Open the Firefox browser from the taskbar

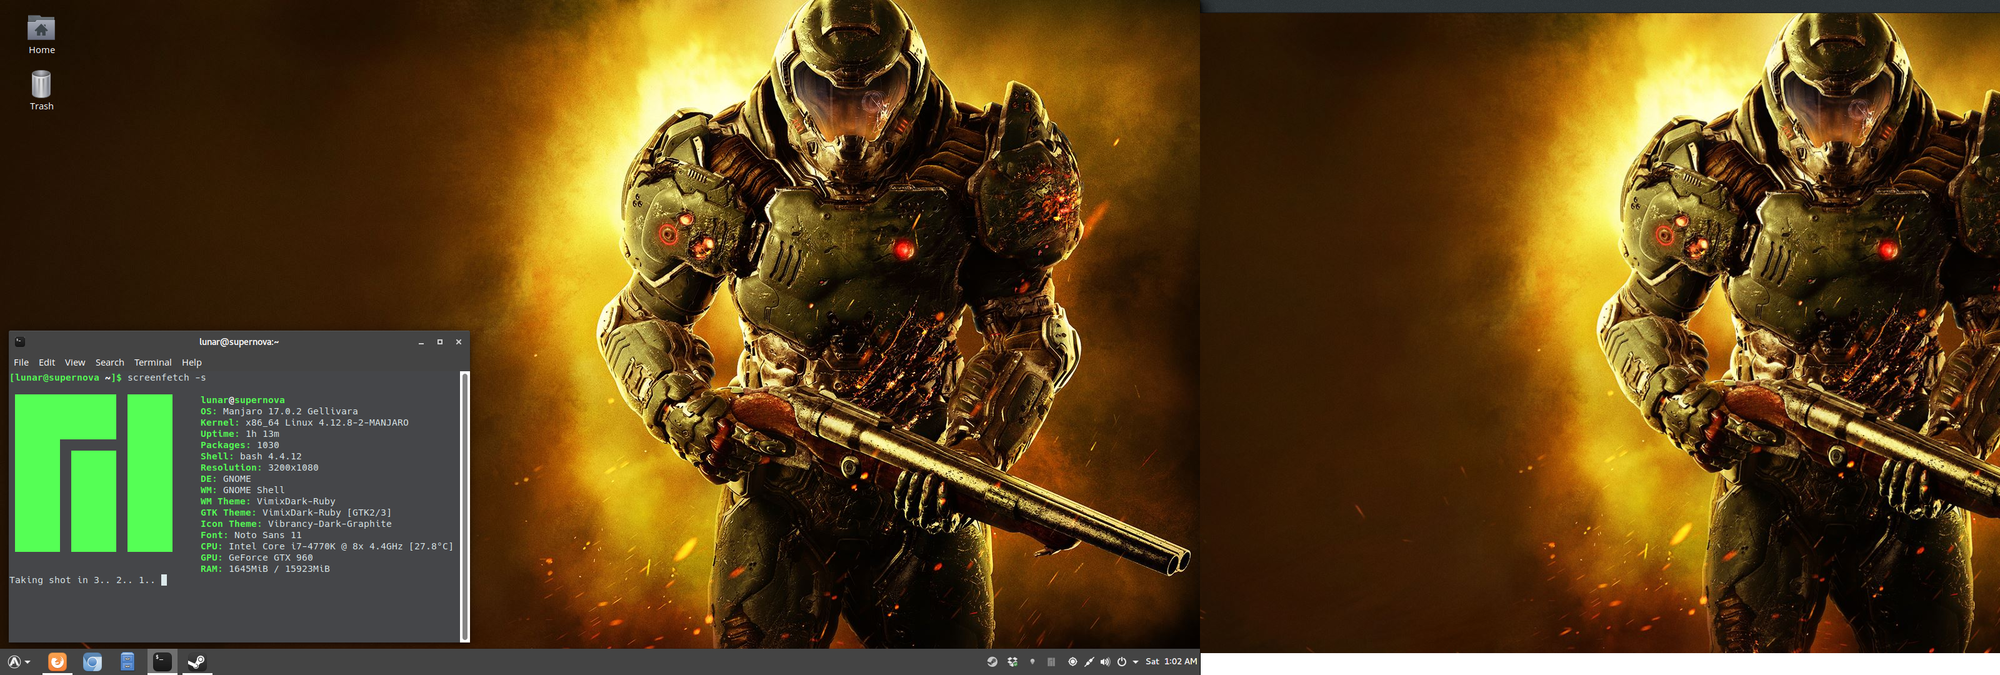(58, 662)
